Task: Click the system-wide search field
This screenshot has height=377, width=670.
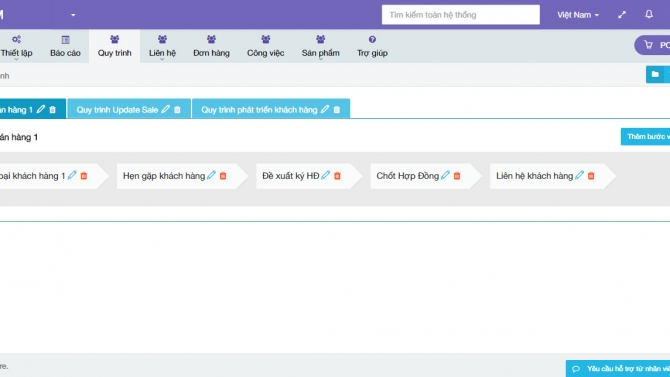Action: point(461,15)
